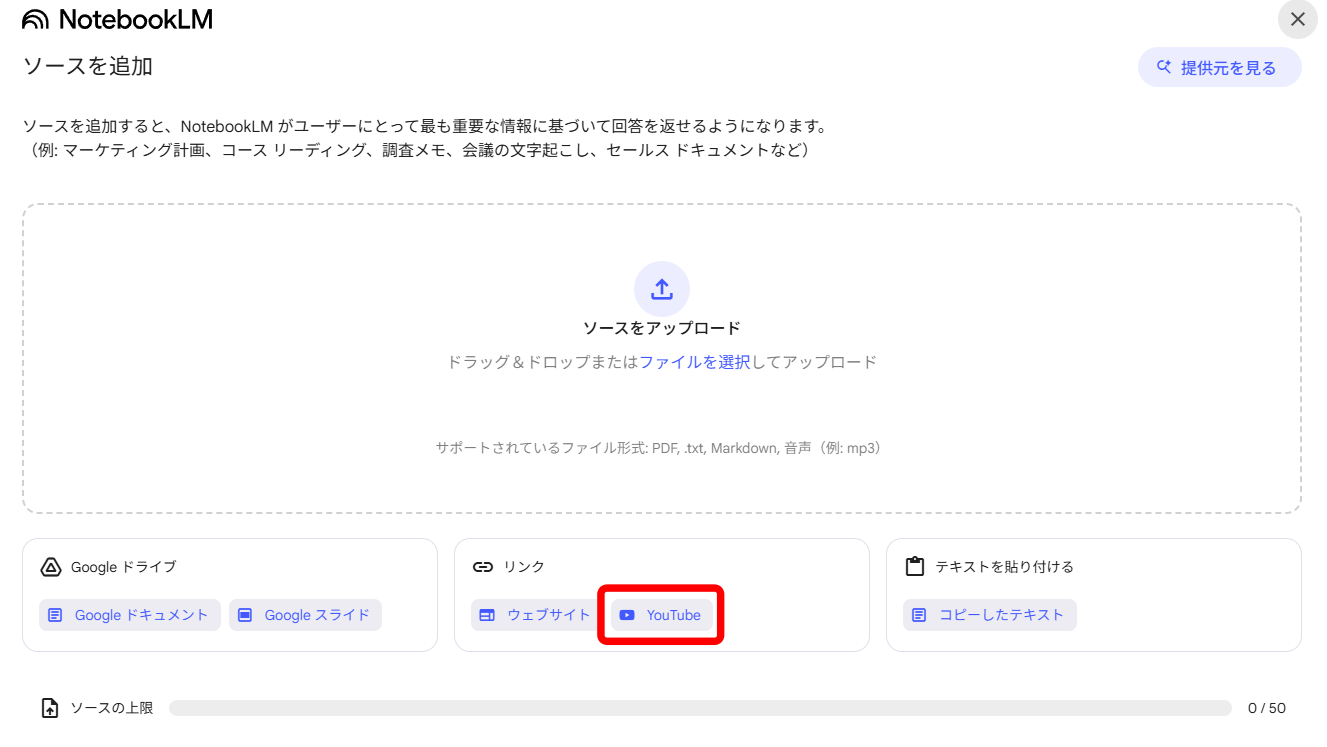
Task: Click the テキストを貼り付ける label
Action: [x=1004, y=567]
